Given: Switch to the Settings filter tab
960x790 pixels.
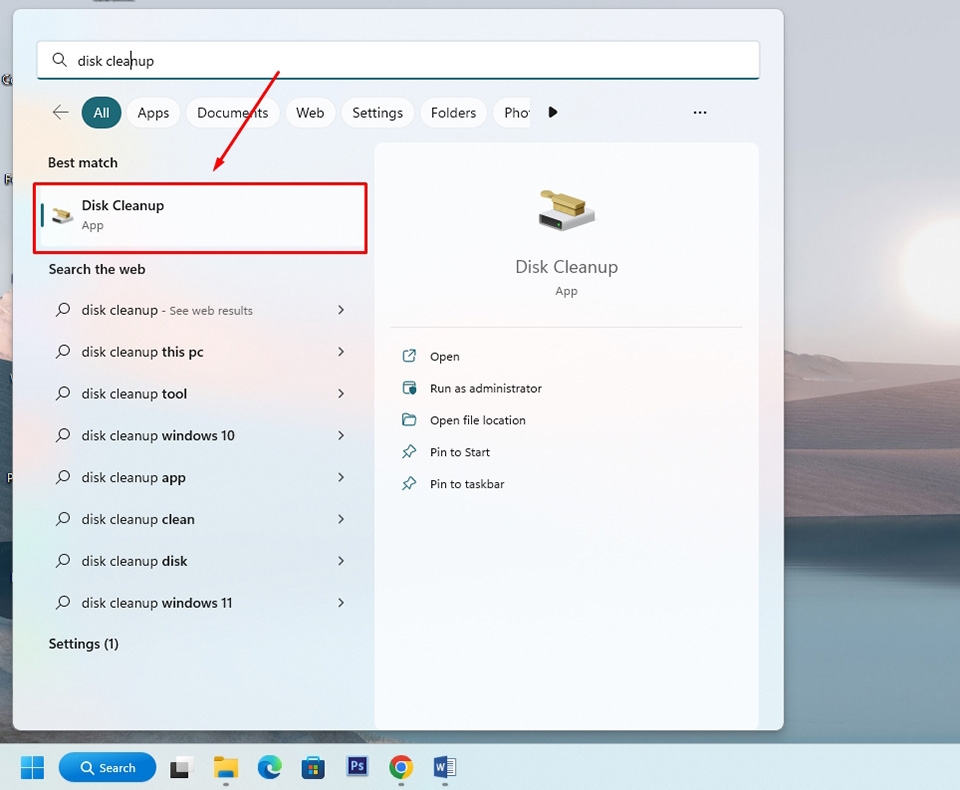Looking at the screenshot, I should point(378,113).
